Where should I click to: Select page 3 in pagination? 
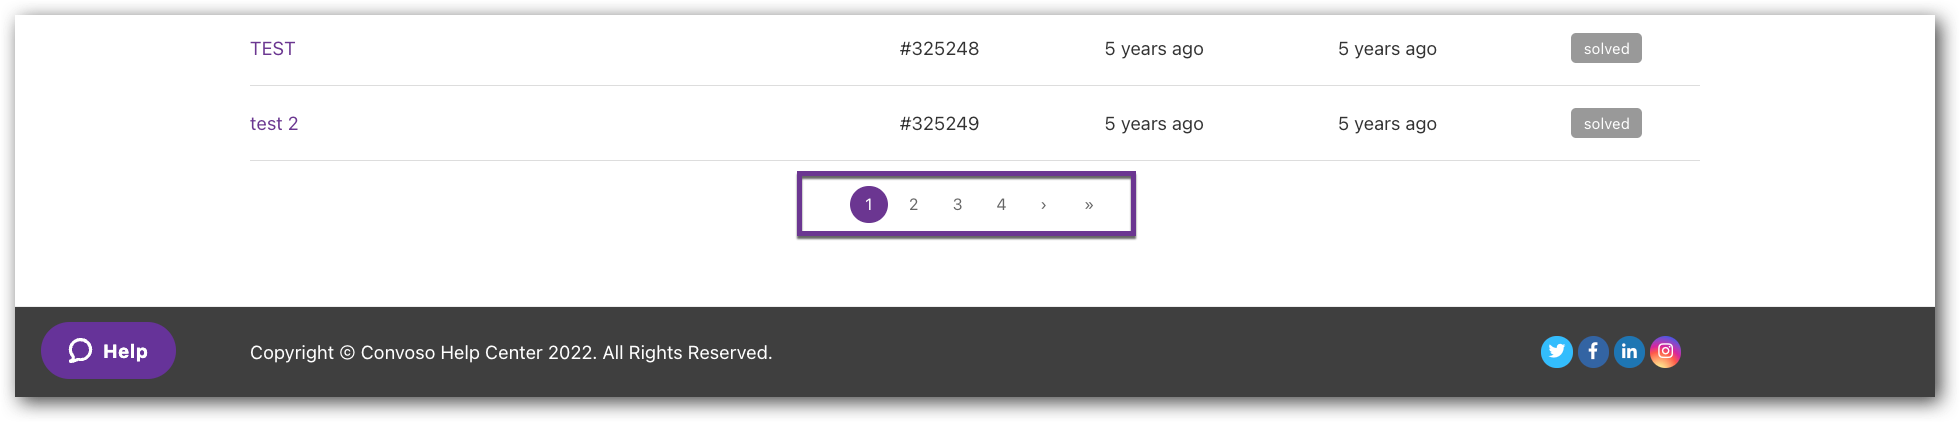[957, 205]
